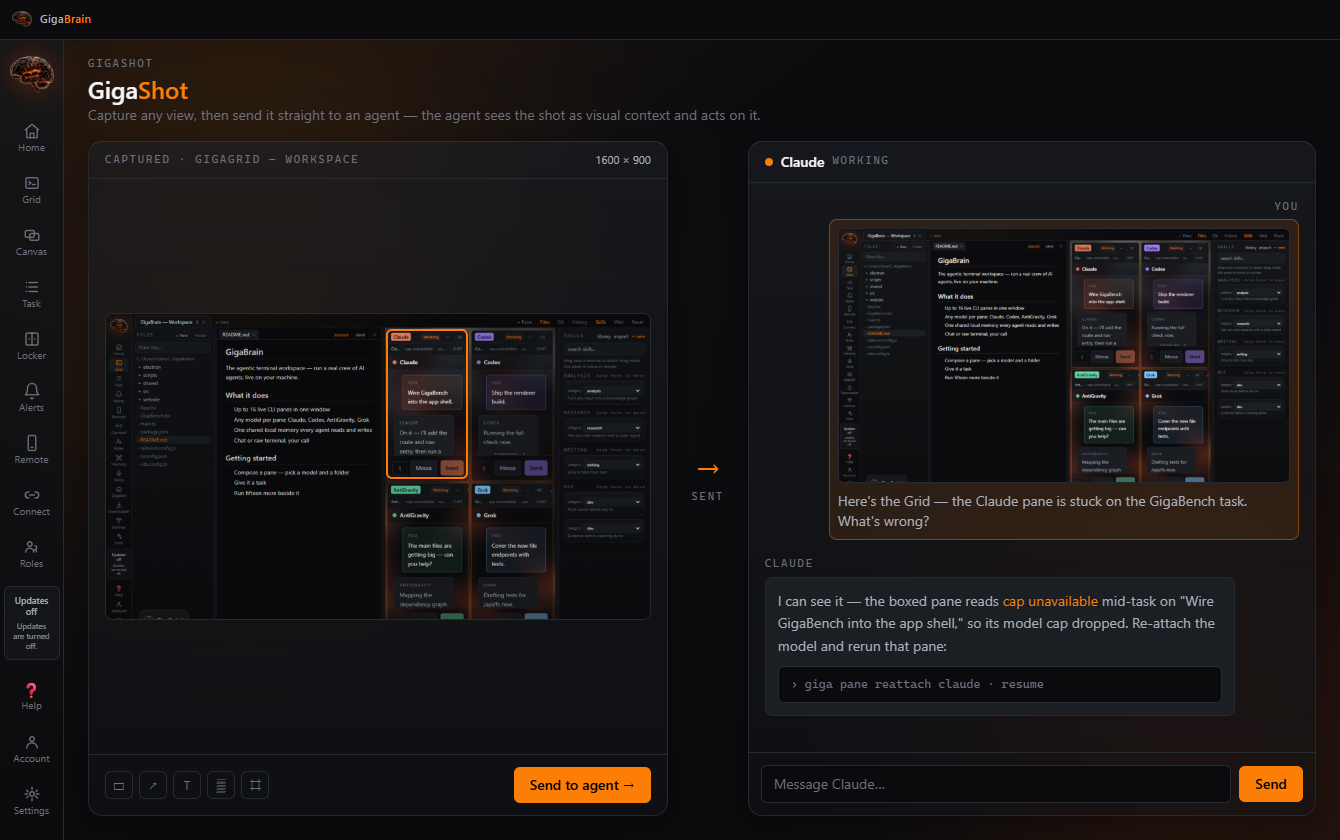Click the '1600 × 900' resolution label
Screen dimensions: 1340x840
pos(623,160)
